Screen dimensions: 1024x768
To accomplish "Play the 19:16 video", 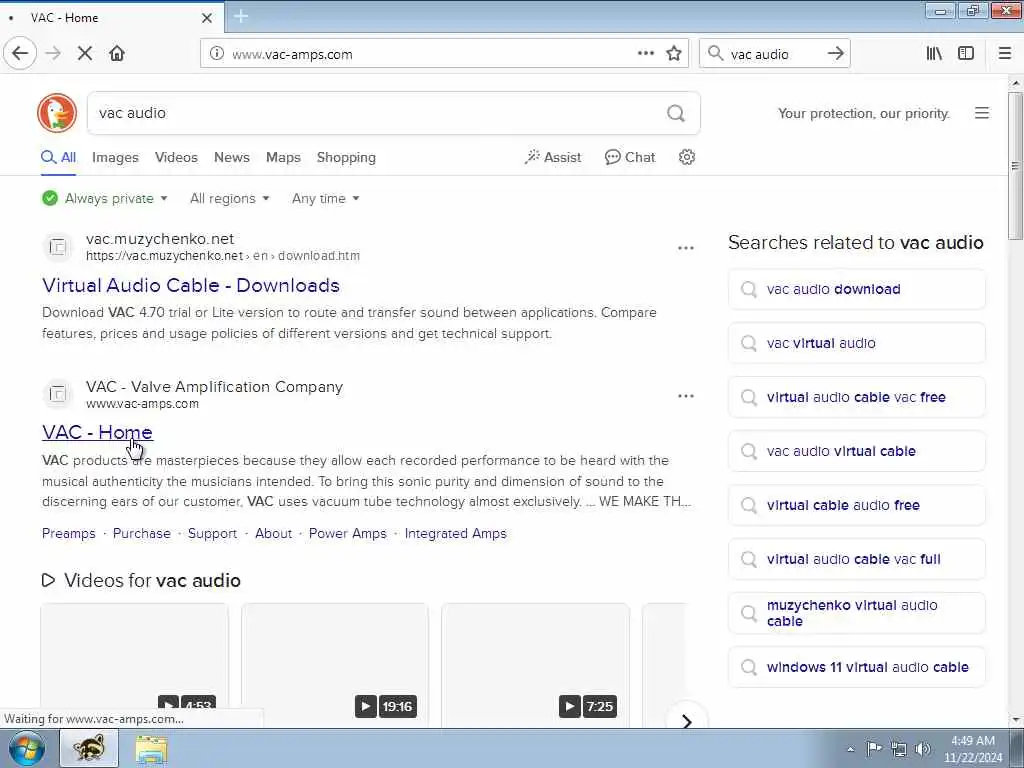I will [334, 665].
